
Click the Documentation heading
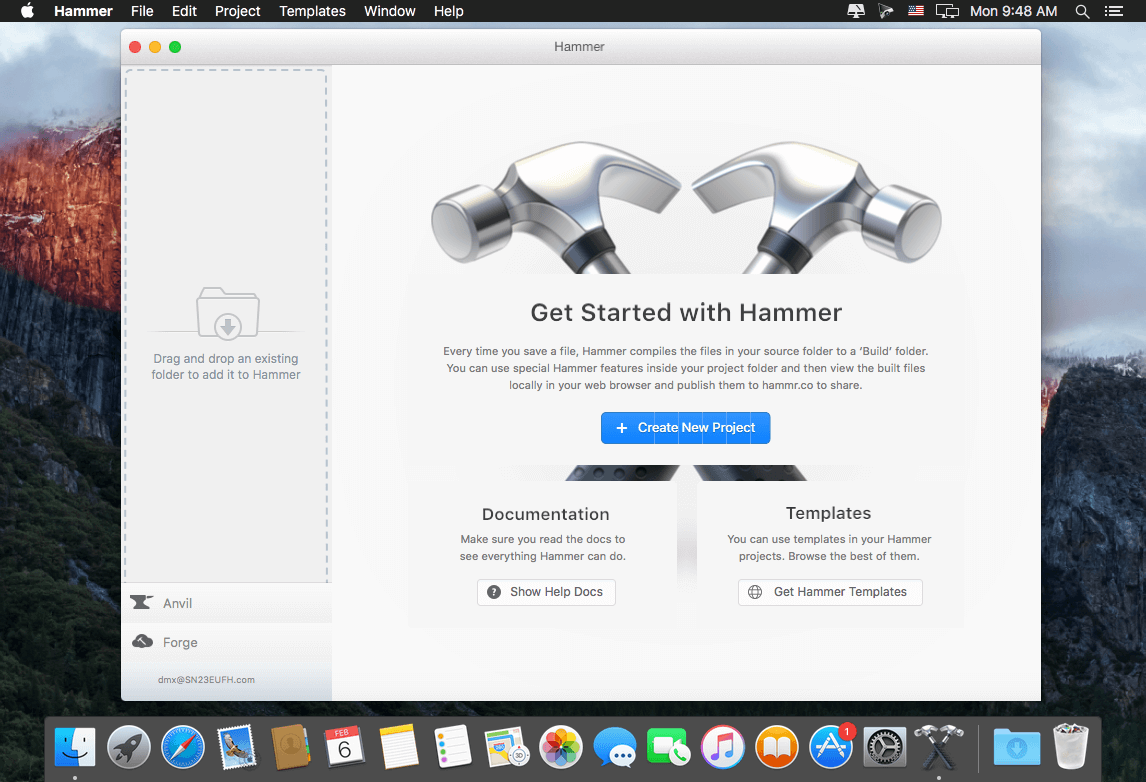click(545, 515)
